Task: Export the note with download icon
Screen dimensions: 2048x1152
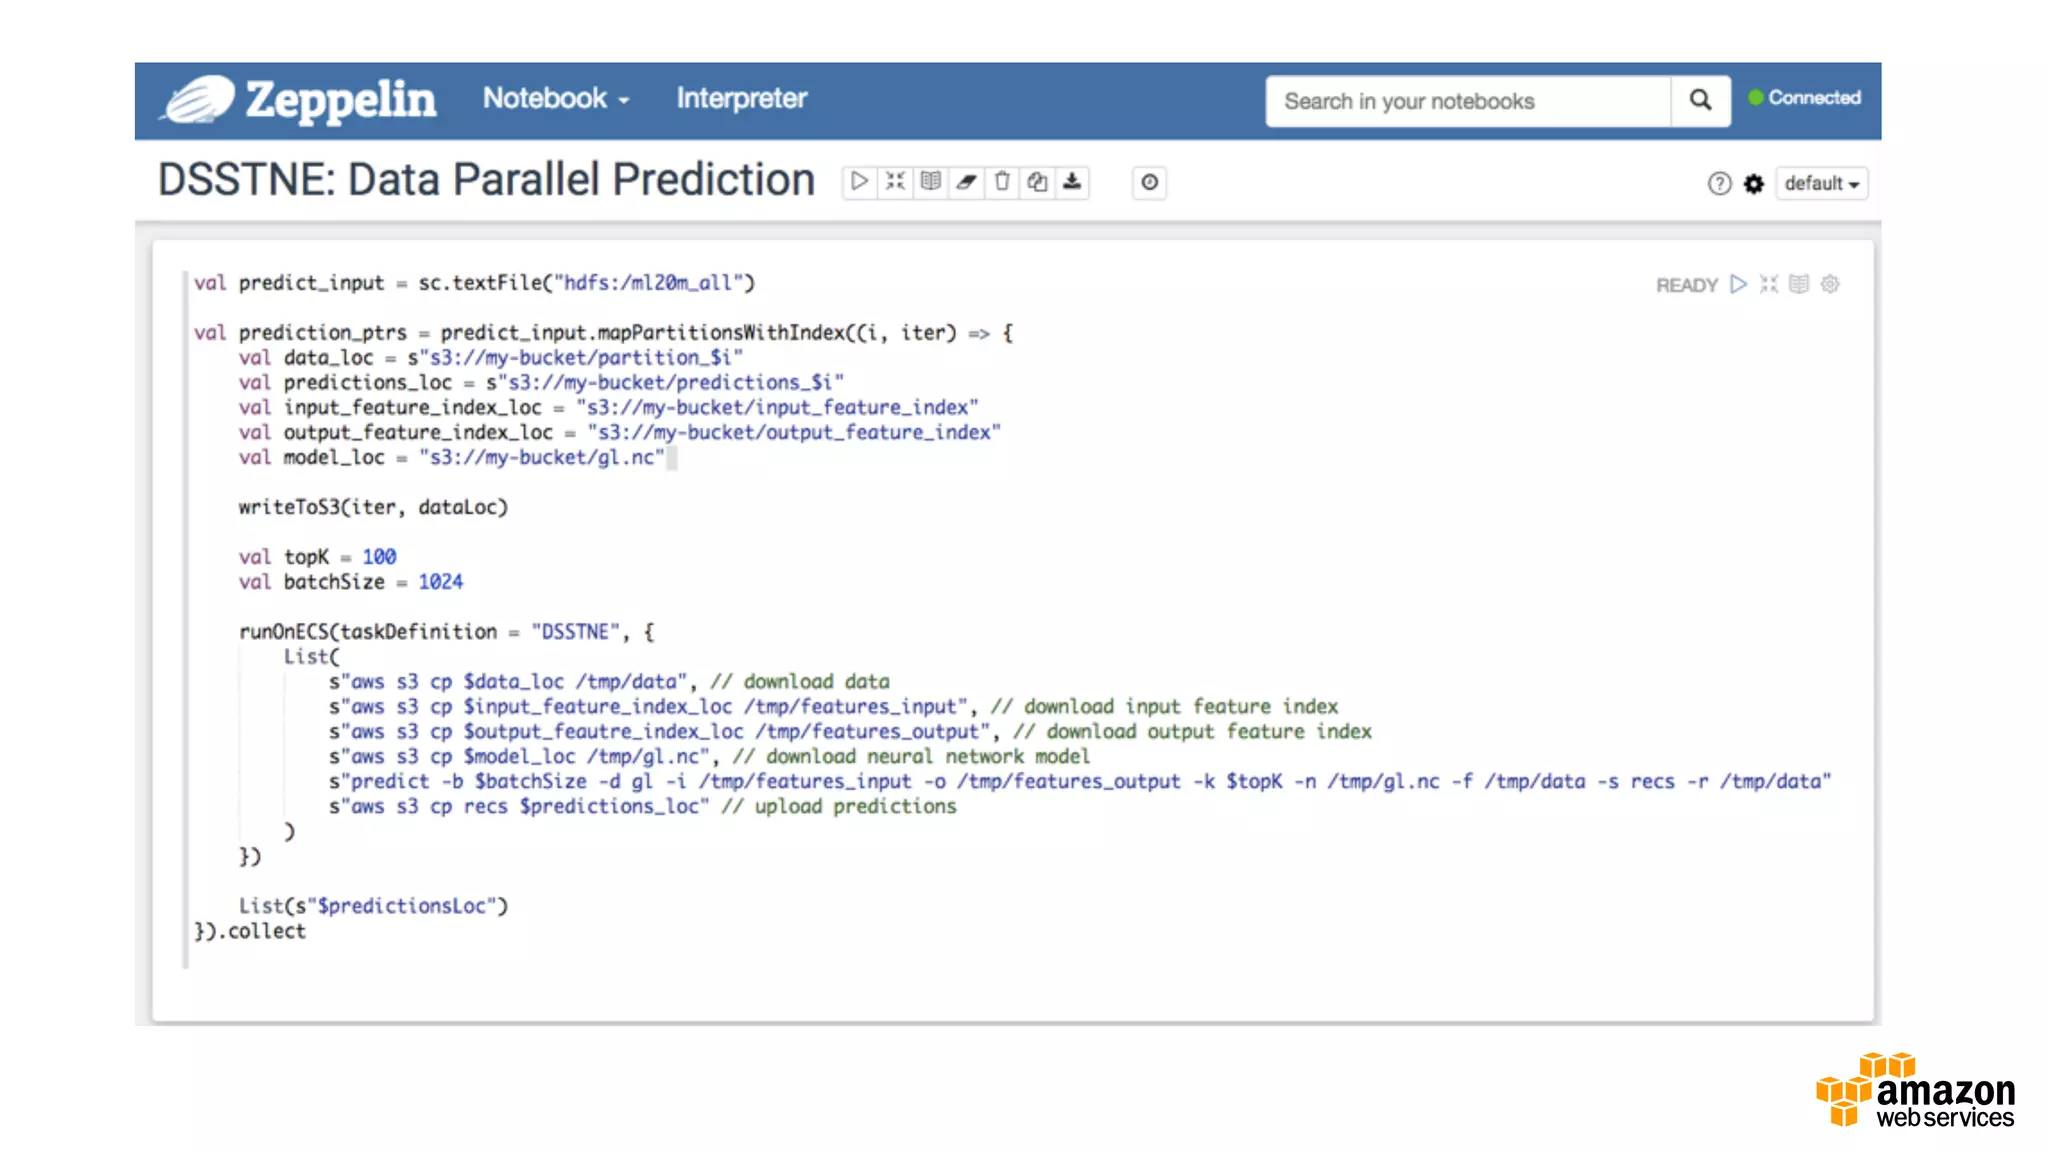Action: [x=1072, y=182]
